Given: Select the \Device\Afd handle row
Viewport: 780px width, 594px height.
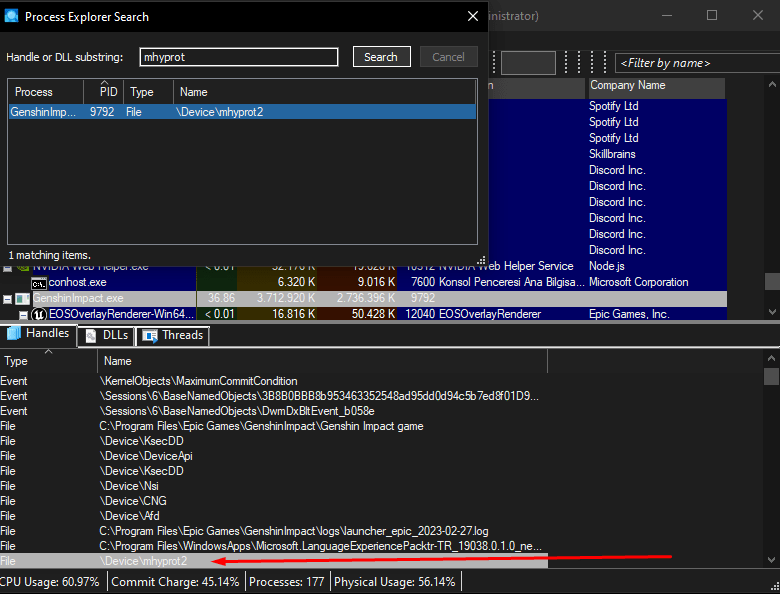Looking at the screenshot, I should [274, 515].
